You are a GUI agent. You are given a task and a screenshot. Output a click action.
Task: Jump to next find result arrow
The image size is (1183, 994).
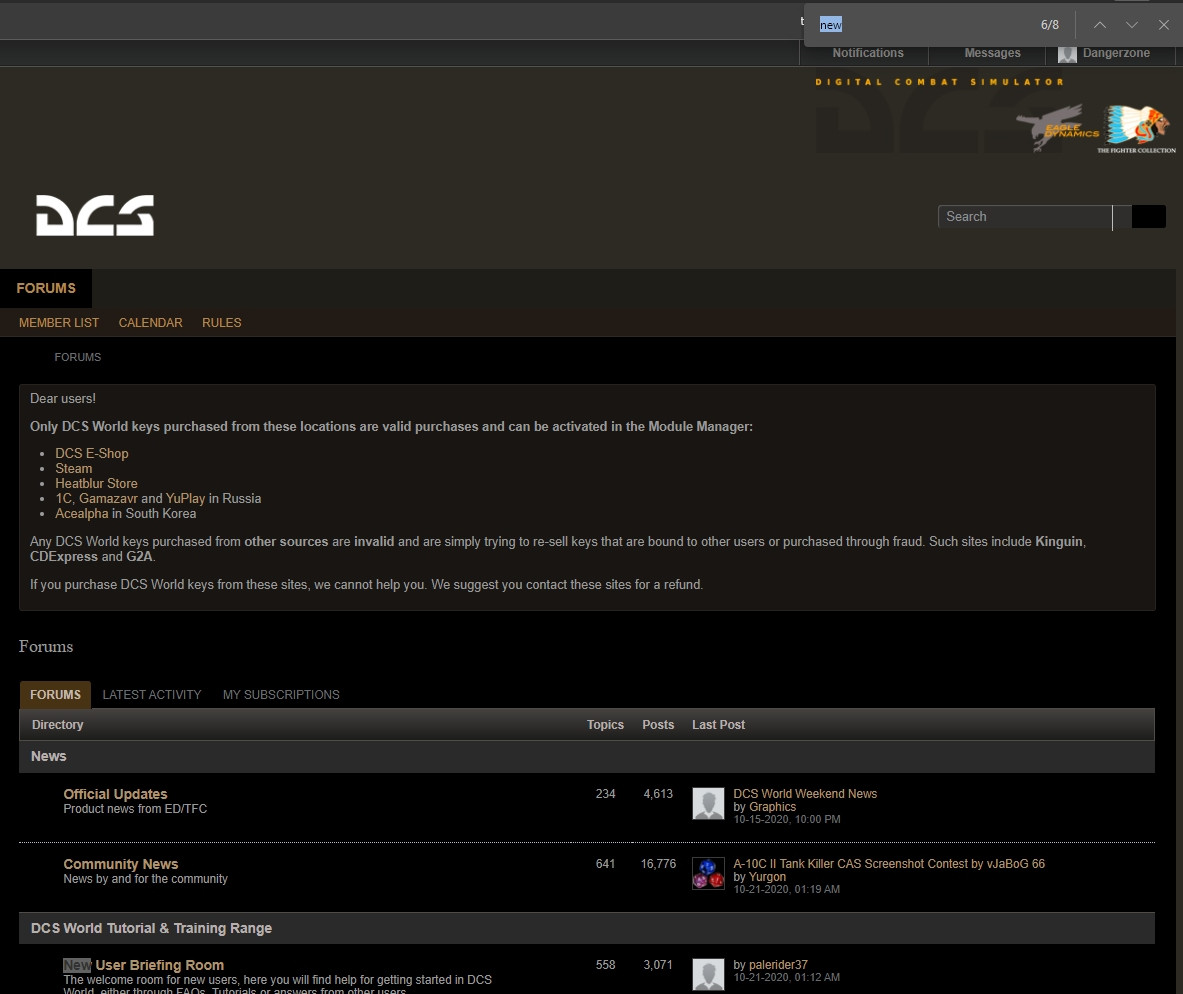(x=1132, y=25)
